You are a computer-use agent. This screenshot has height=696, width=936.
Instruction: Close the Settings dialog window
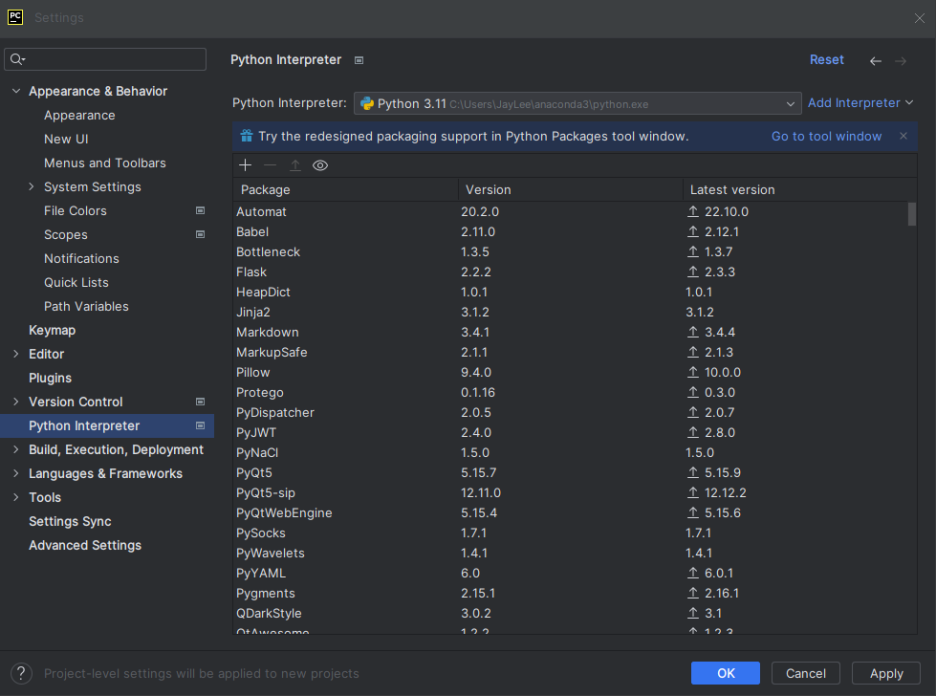coord(919,18)
